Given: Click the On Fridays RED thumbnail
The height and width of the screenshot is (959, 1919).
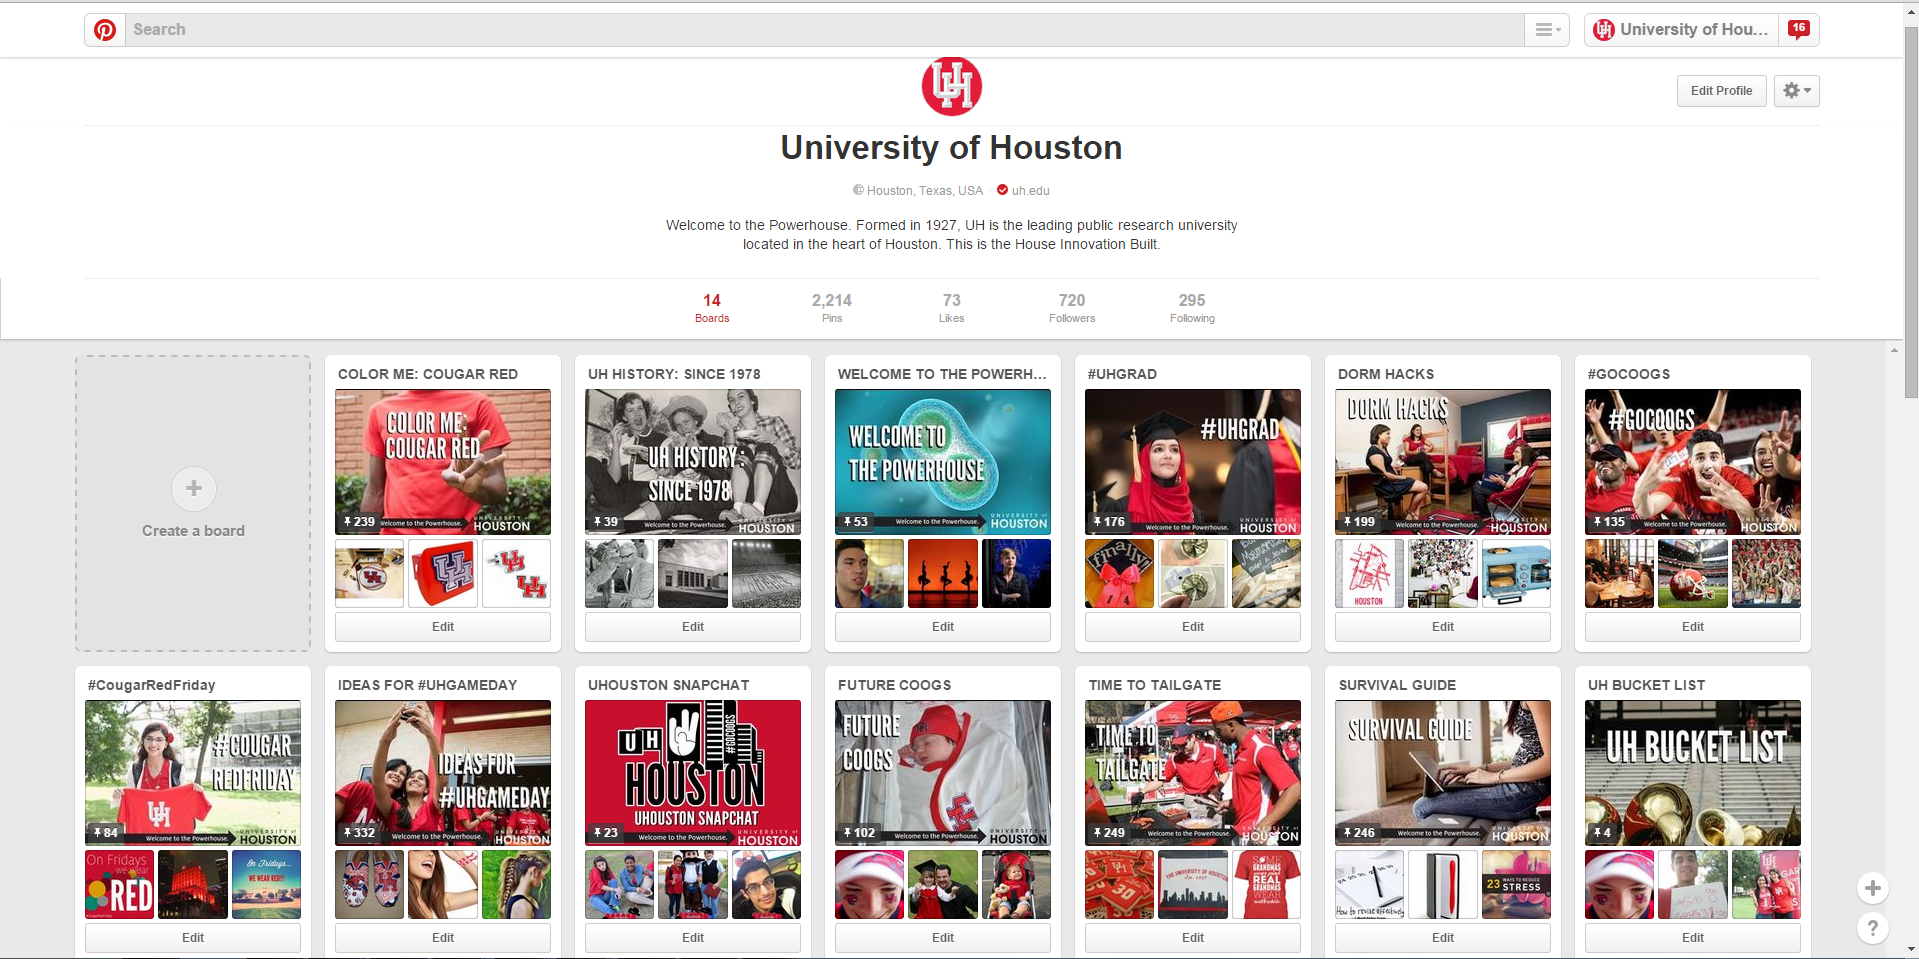Looking at the screenshot, I should coord(119,885).
